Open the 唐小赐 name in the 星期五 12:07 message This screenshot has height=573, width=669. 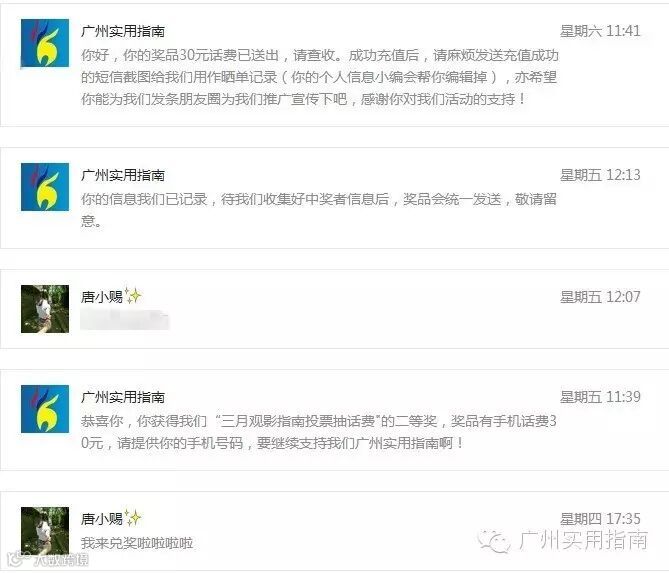102,297
